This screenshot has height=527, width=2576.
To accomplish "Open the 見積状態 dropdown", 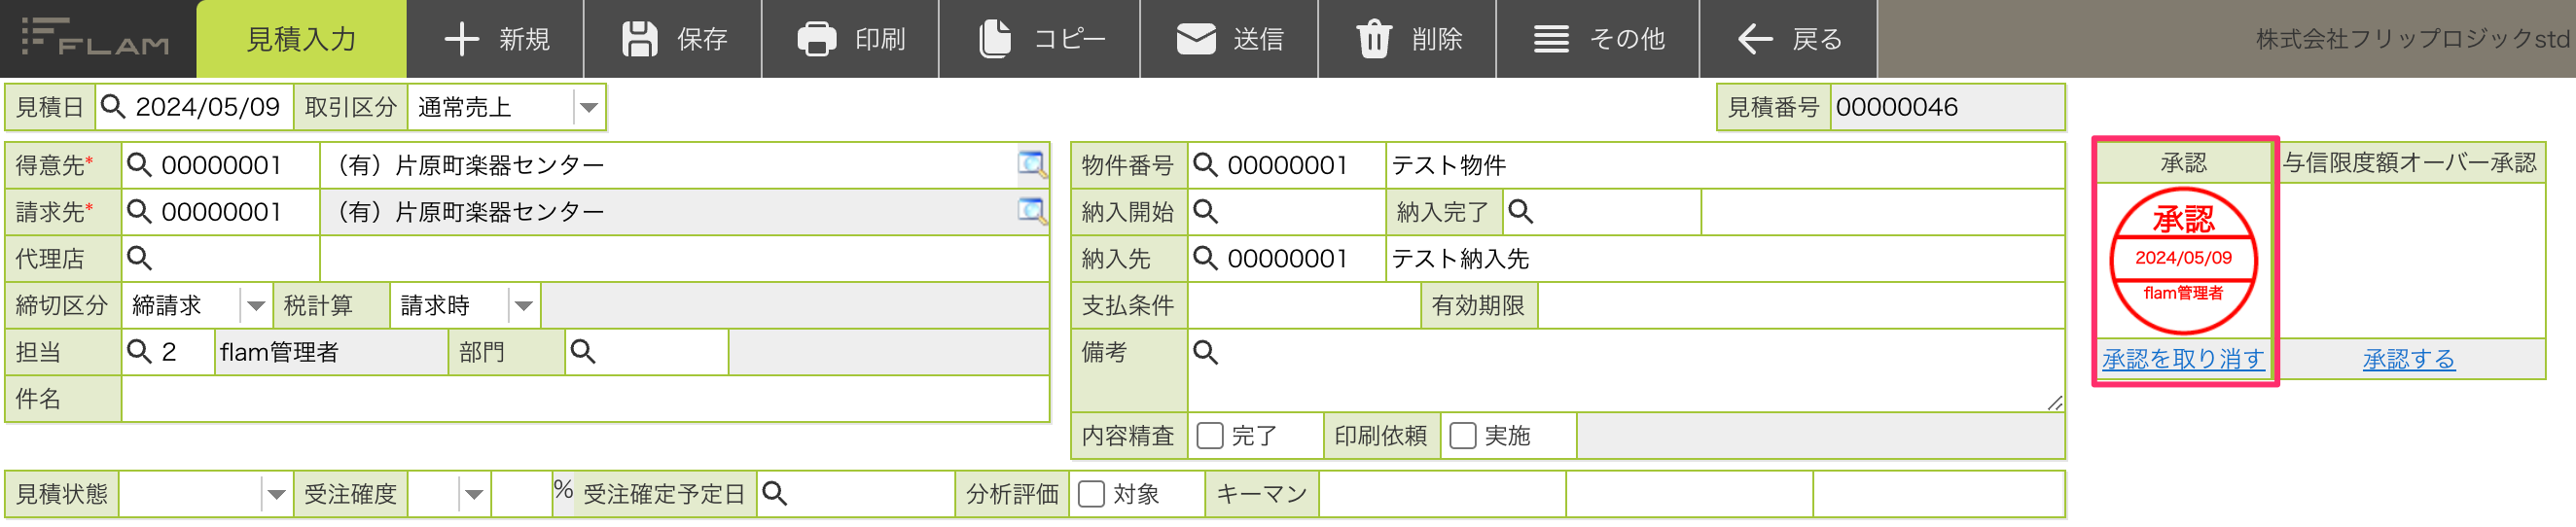I will coord(275,494).
